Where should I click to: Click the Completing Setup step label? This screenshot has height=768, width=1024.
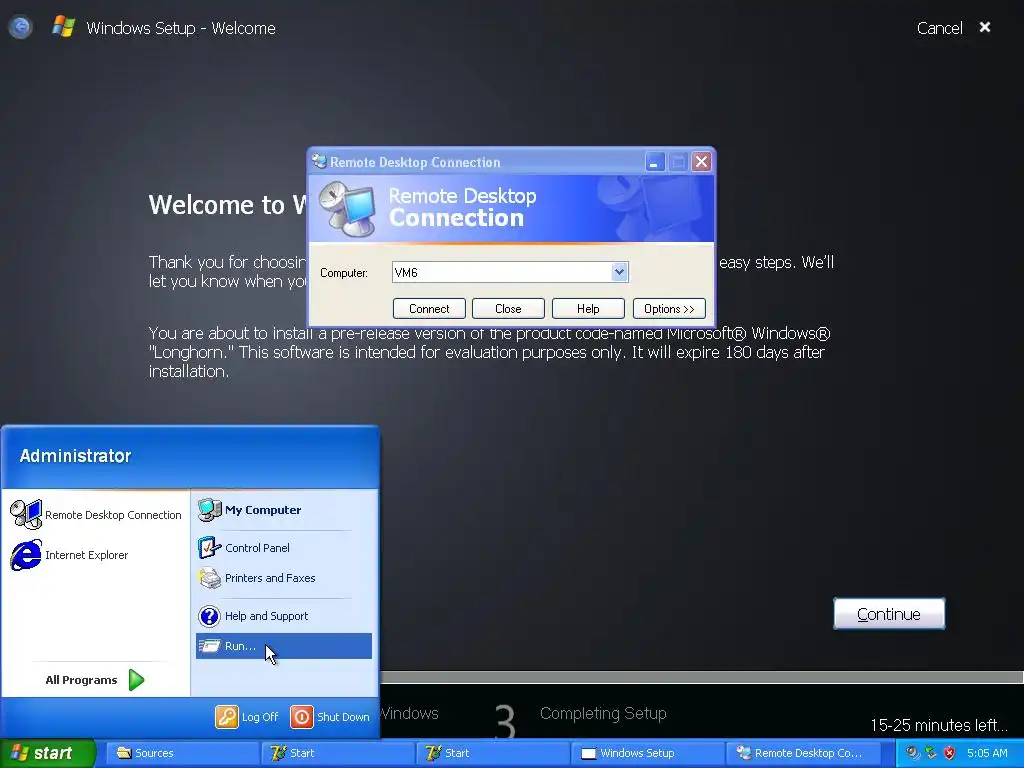point(603,713)
